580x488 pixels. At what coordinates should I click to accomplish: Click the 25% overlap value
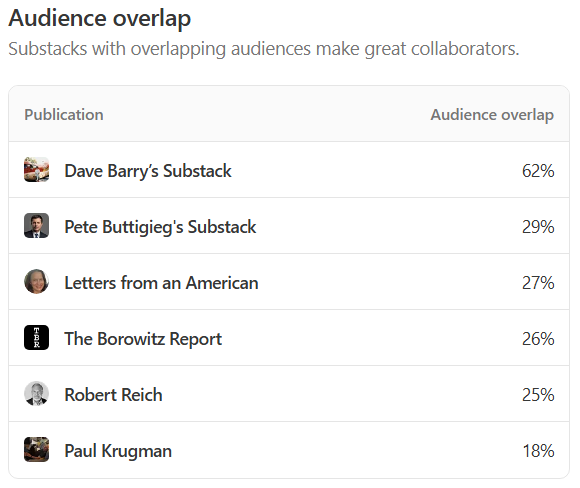[x=538, y=395]
